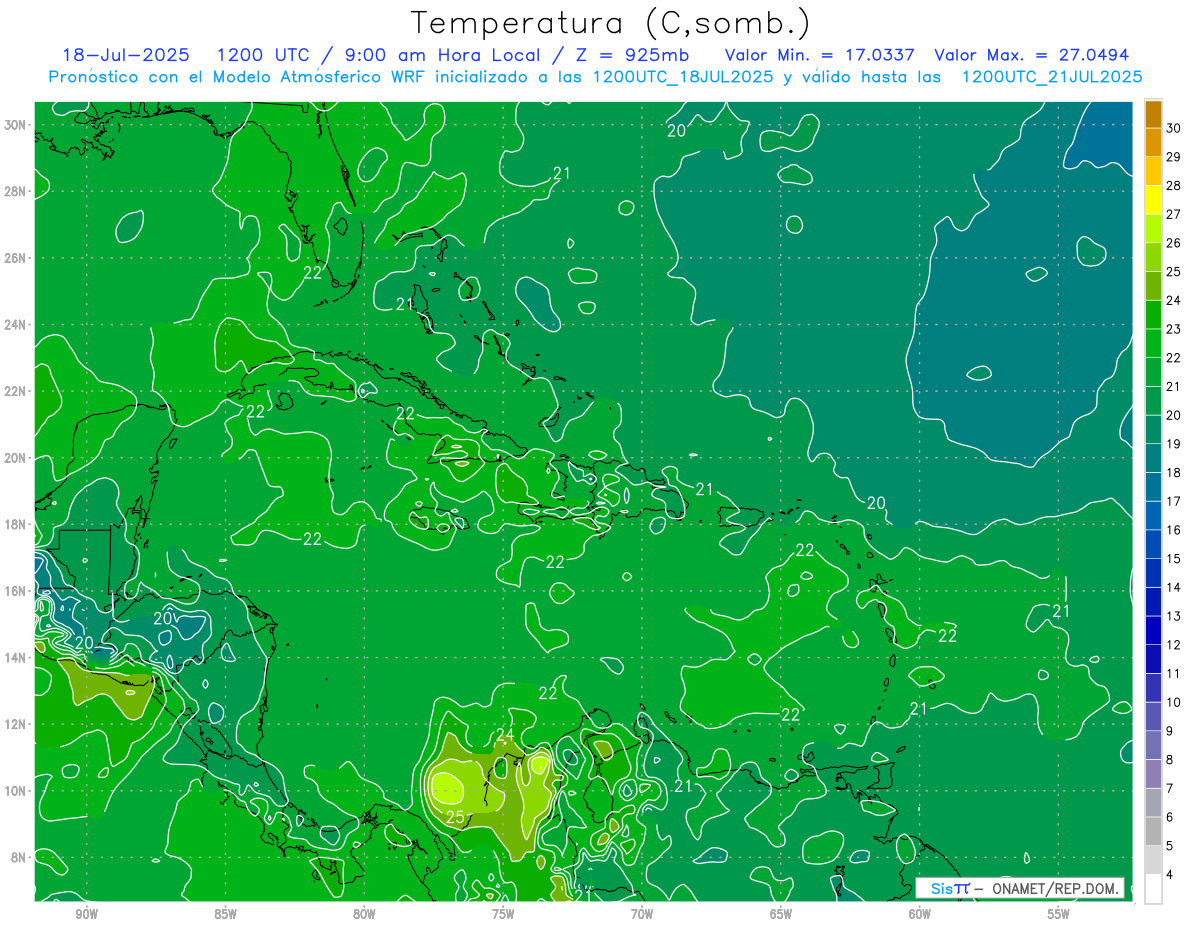Select the date "18-Jul-2025" in the header
This screenshot has width=1200, height=927.
(128, 55)
